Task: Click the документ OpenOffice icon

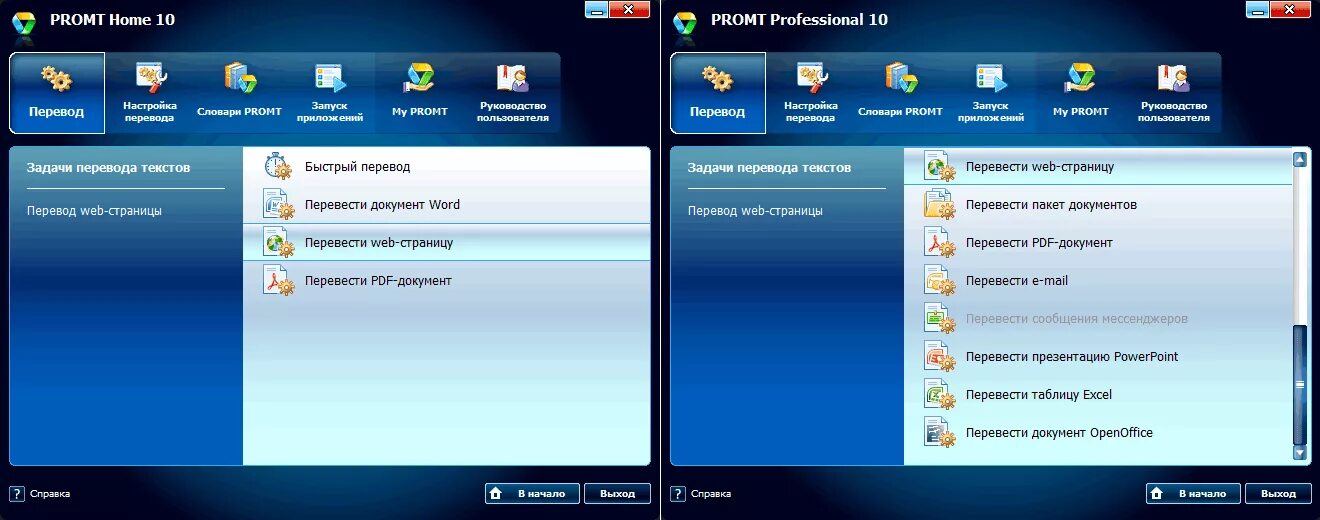Action: (x=940, y=433)
